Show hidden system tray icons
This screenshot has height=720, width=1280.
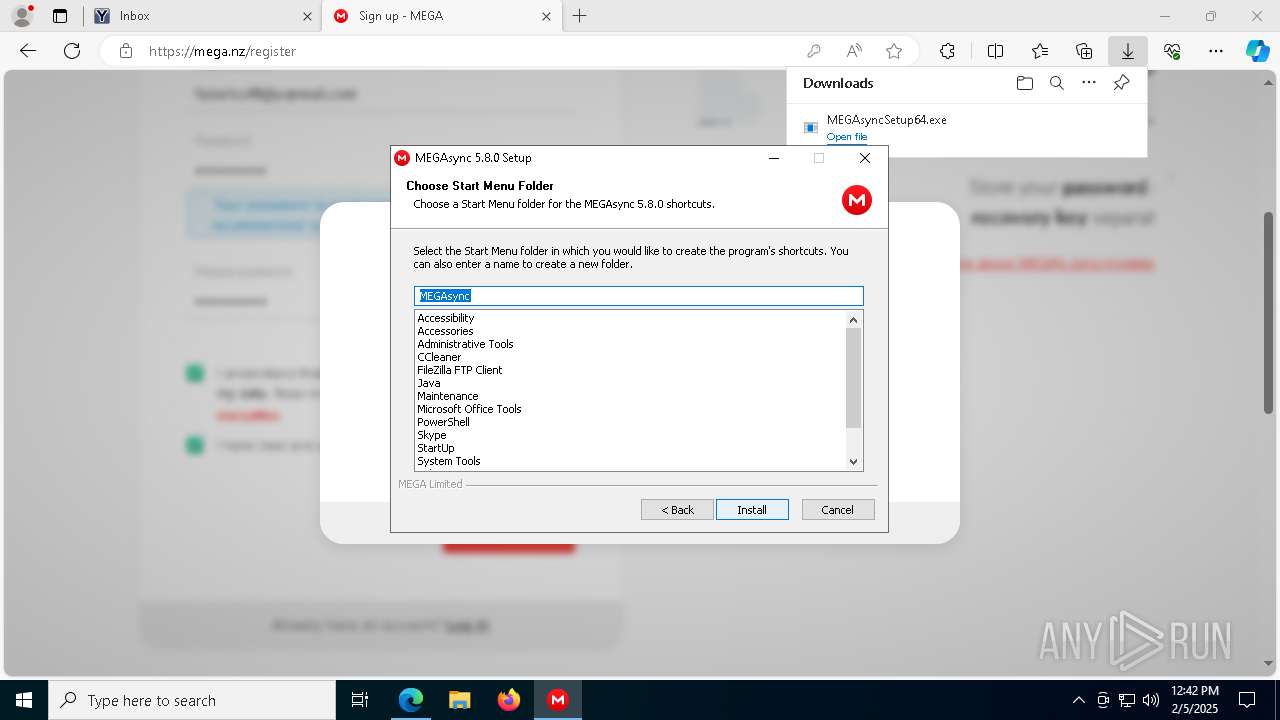click(x=1078, y=700)
